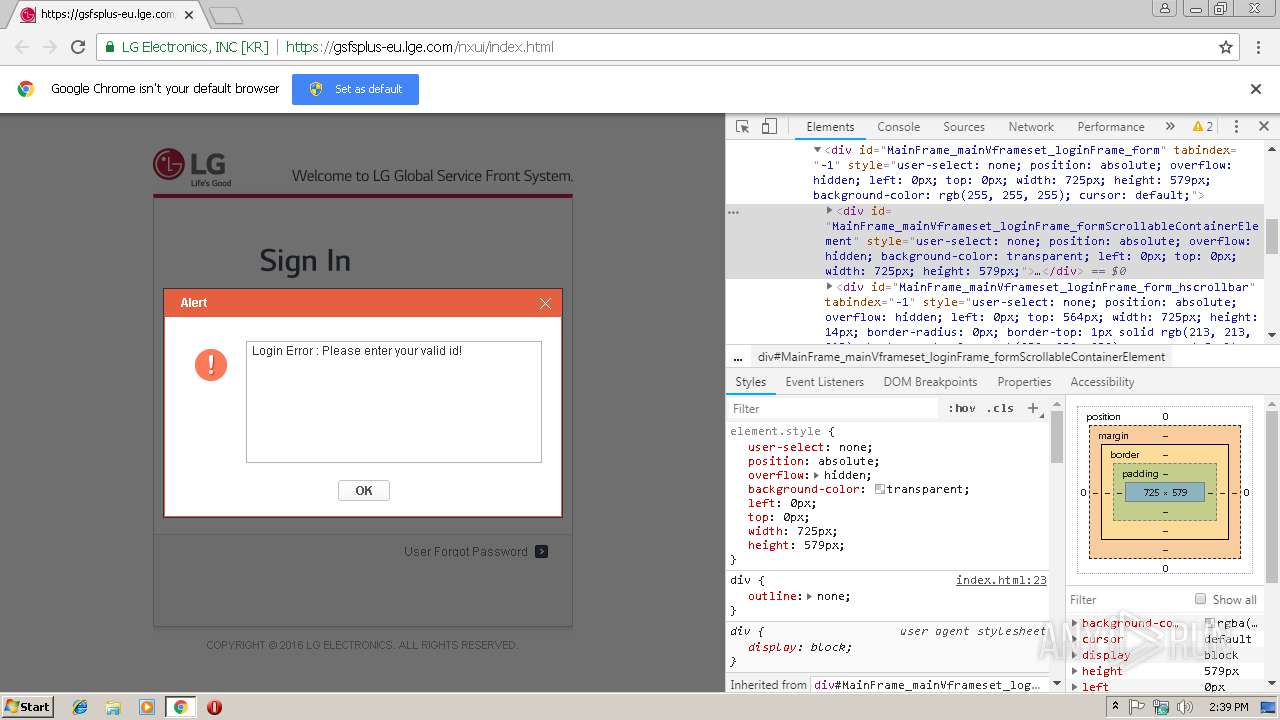Open the Chrome menu
The height and width of the screenshot is (720, 1280).
point(1258,47)
